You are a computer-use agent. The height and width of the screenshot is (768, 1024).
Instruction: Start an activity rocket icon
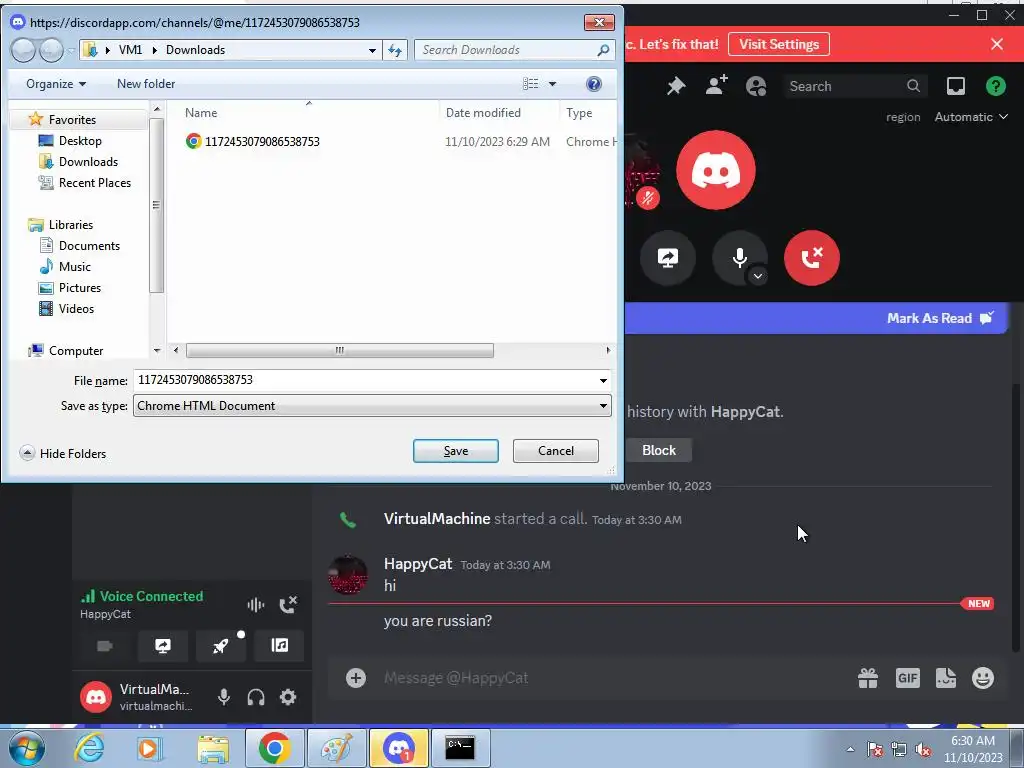(221, 646)
